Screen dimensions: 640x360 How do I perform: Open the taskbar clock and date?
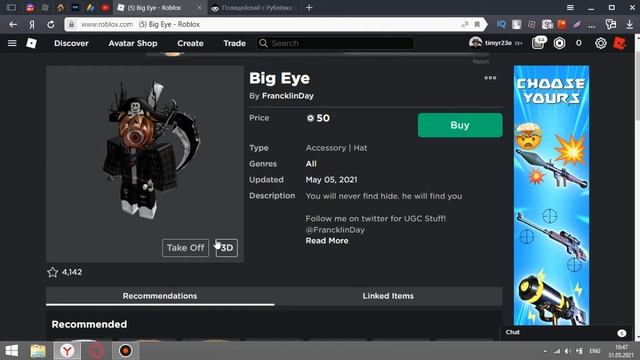pos(621,351)
